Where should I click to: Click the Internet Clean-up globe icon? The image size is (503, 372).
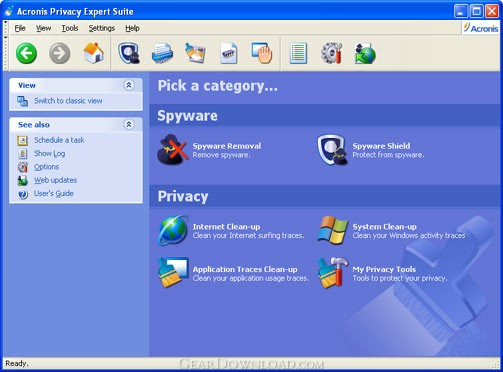click(172, 230)
